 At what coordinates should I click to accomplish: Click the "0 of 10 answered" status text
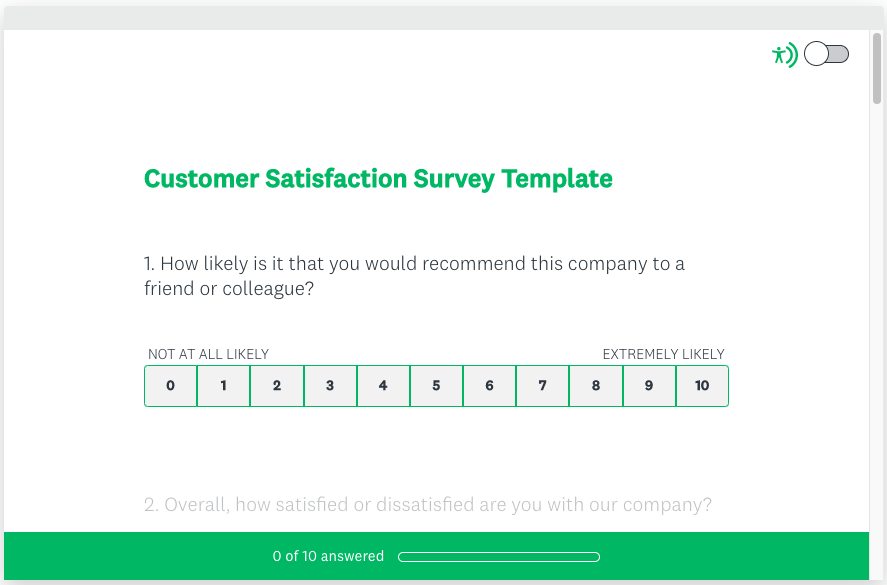[x=328, y=557]
